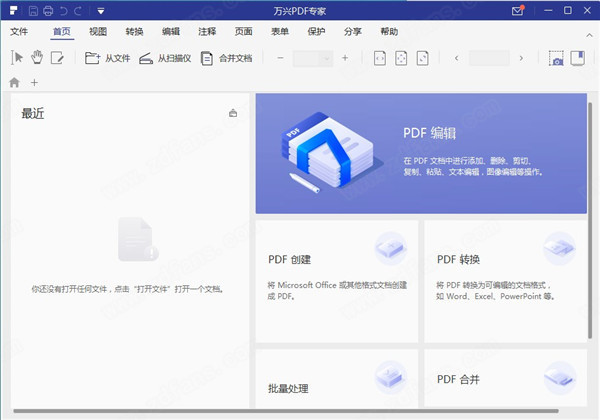The height and width of the screenshot is (420, 600).
Task: Open the PDF 转换 card
Action: click(x=505, y=281)
